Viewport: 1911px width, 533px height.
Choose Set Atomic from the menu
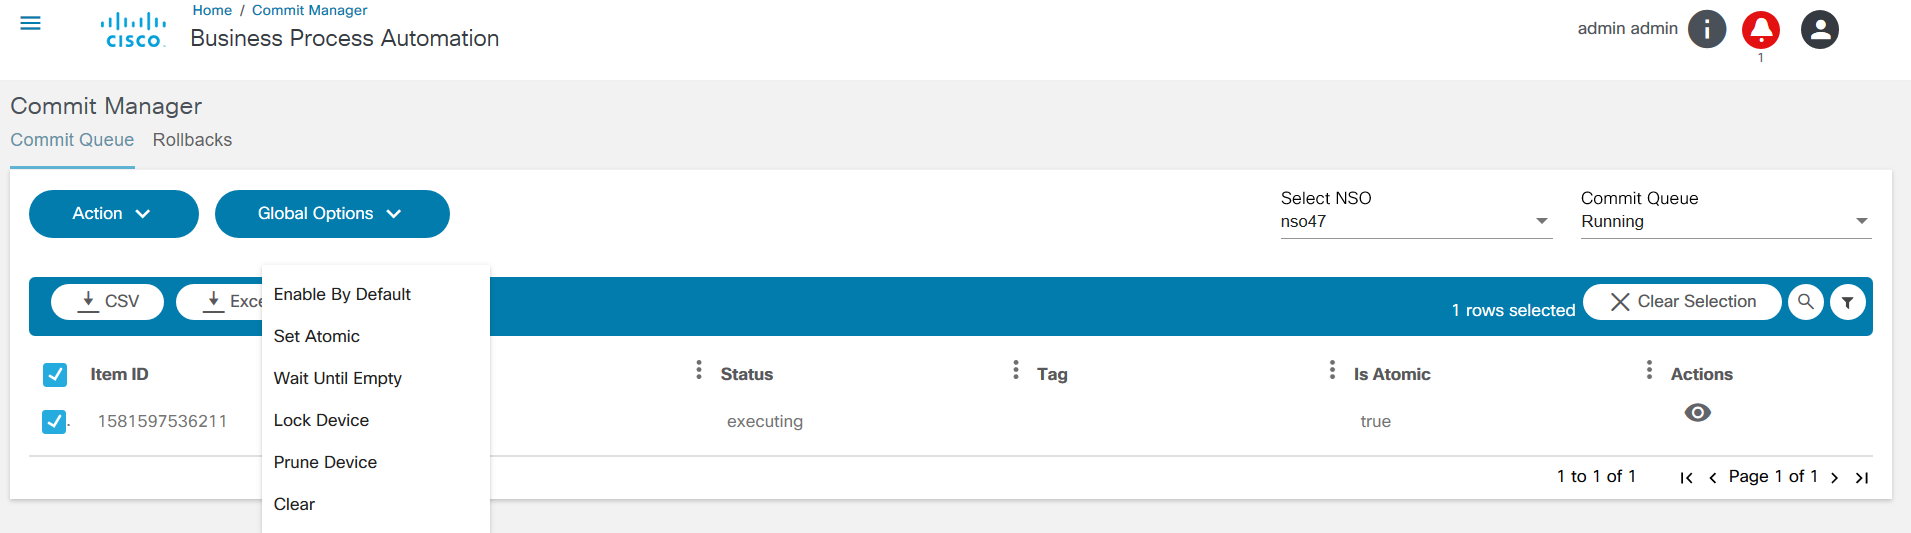[317, 336]
